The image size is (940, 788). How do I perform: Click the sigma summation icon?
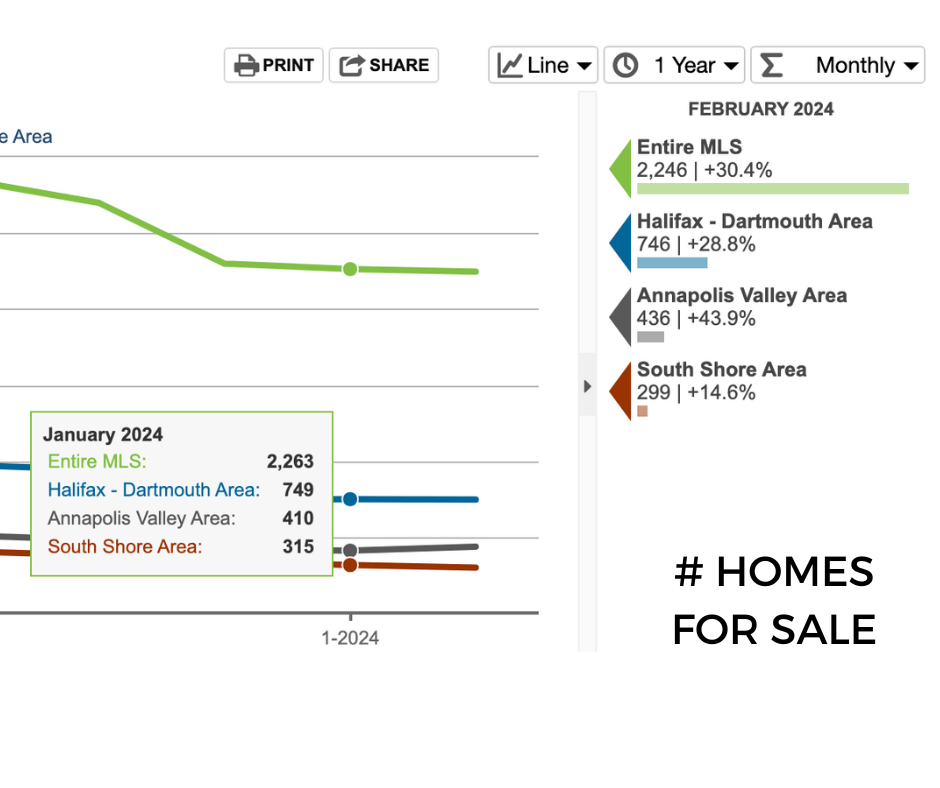(772, 65)
